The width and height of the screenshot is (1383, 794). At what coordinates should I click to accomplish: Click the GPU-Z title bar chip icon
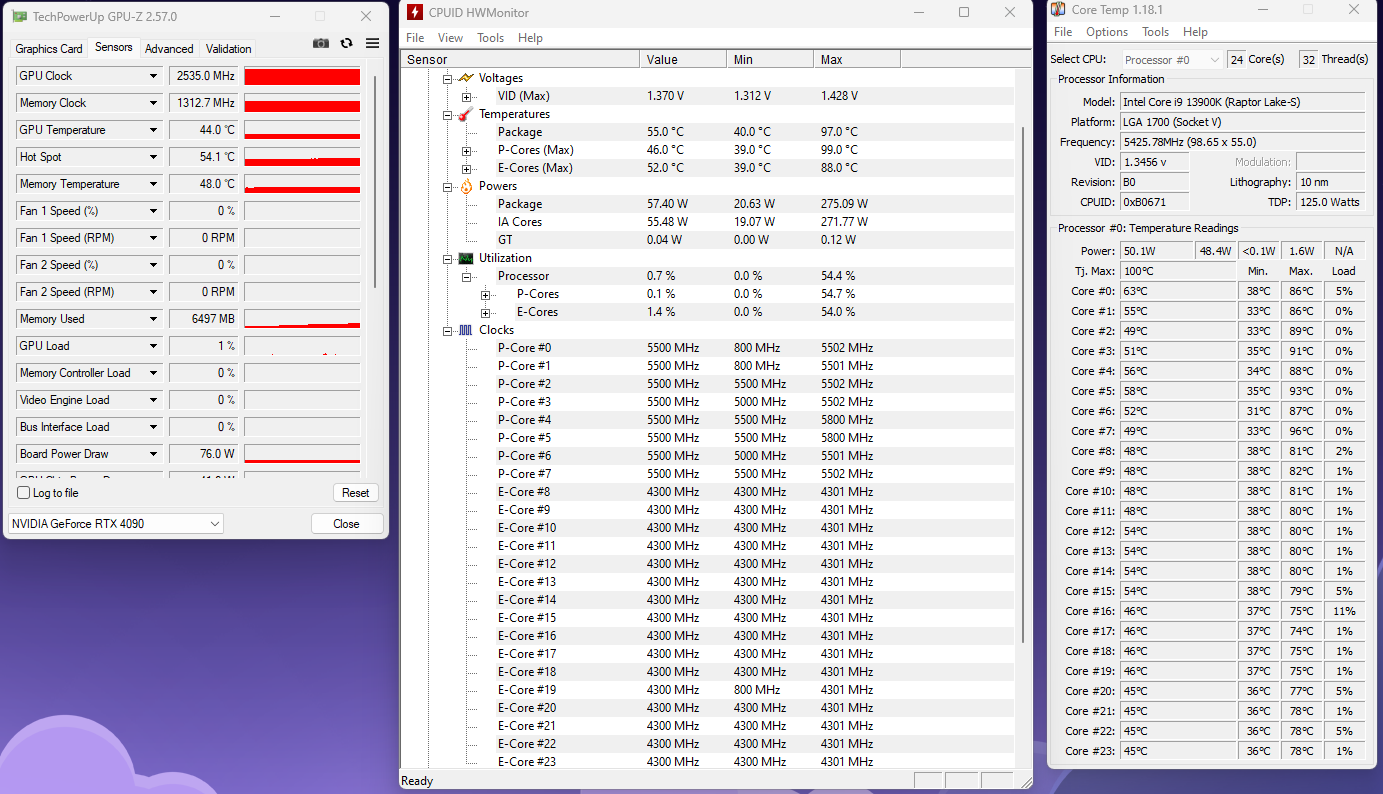(19, 16)
